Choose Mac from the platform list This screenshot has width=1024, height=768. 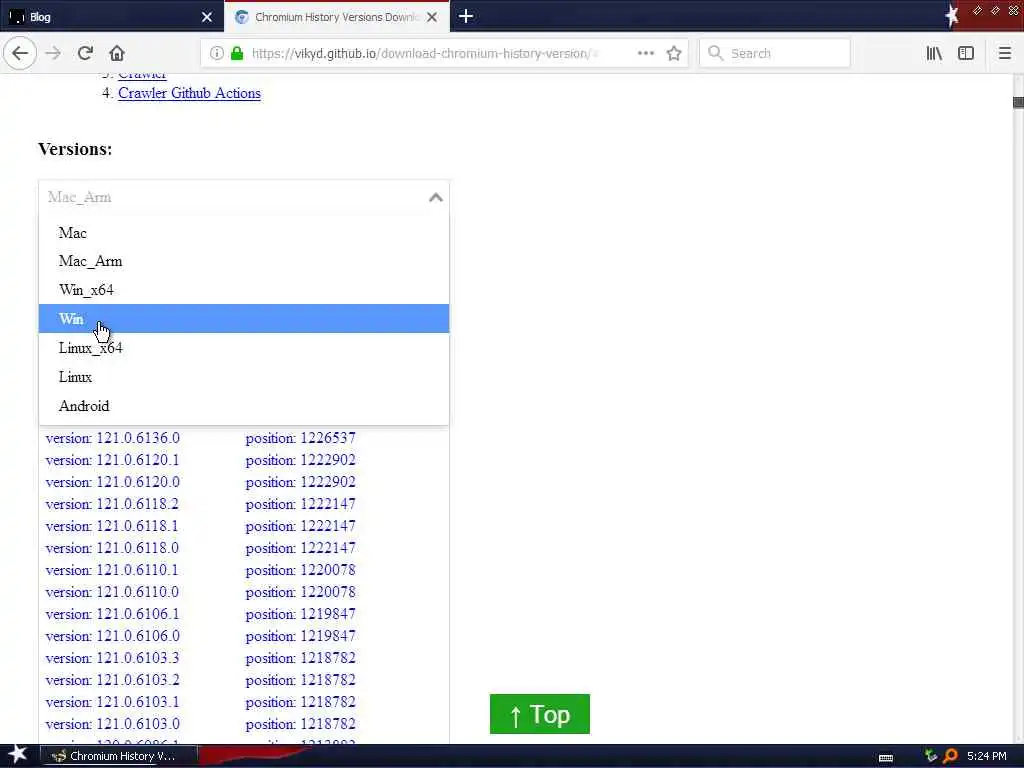(x=244, y=232)
